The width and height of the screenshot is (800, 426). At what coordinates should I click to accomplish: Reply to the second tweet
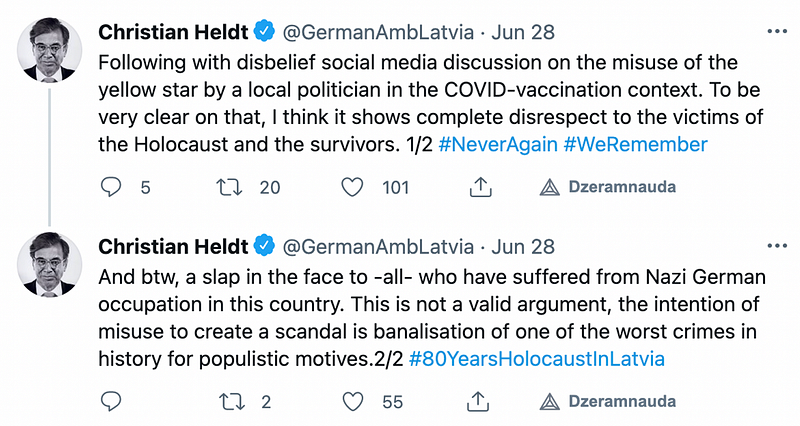pos(112,401)
